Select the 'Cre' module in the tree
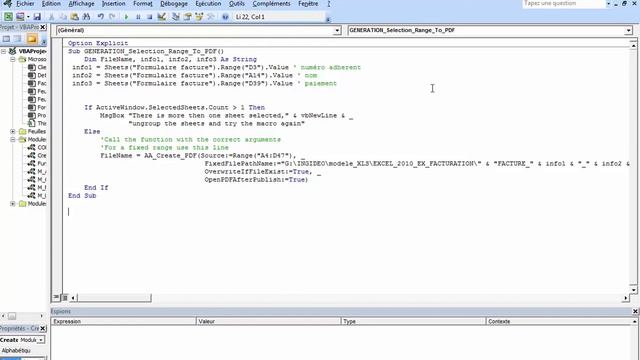This screenshot has height=360, width=640. [37, 156]
